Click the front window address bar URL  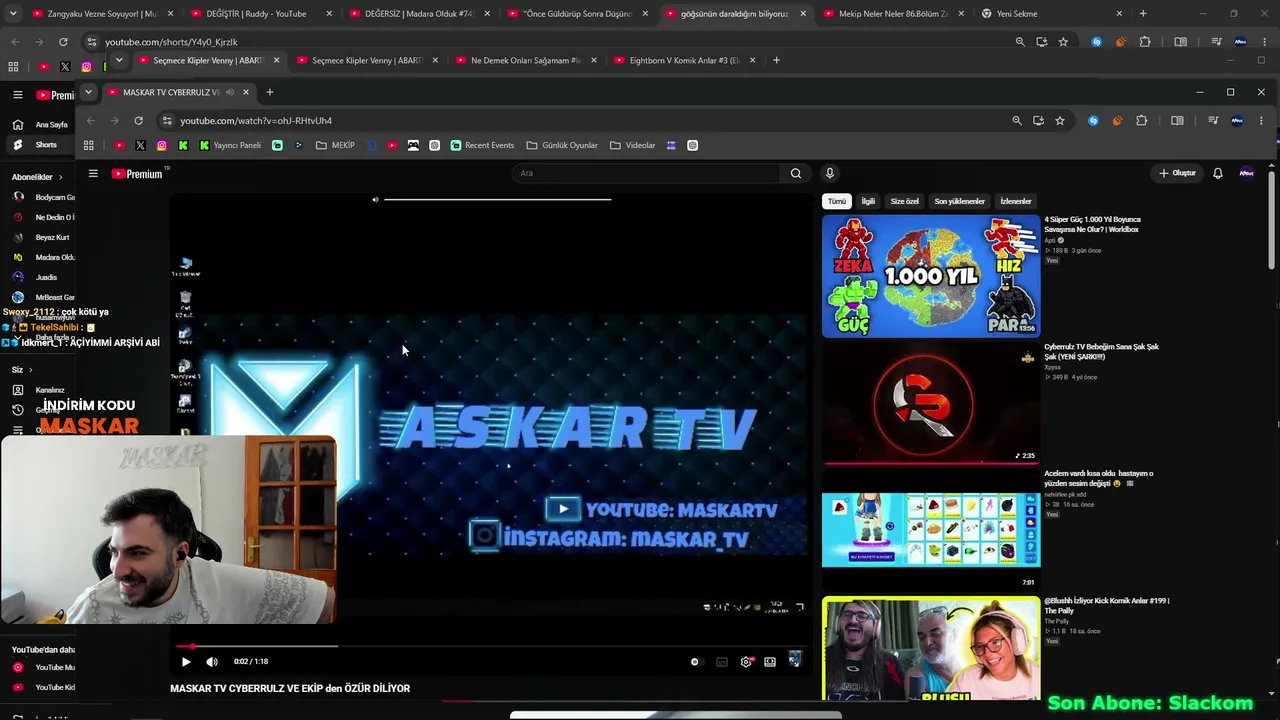(256, 121)
